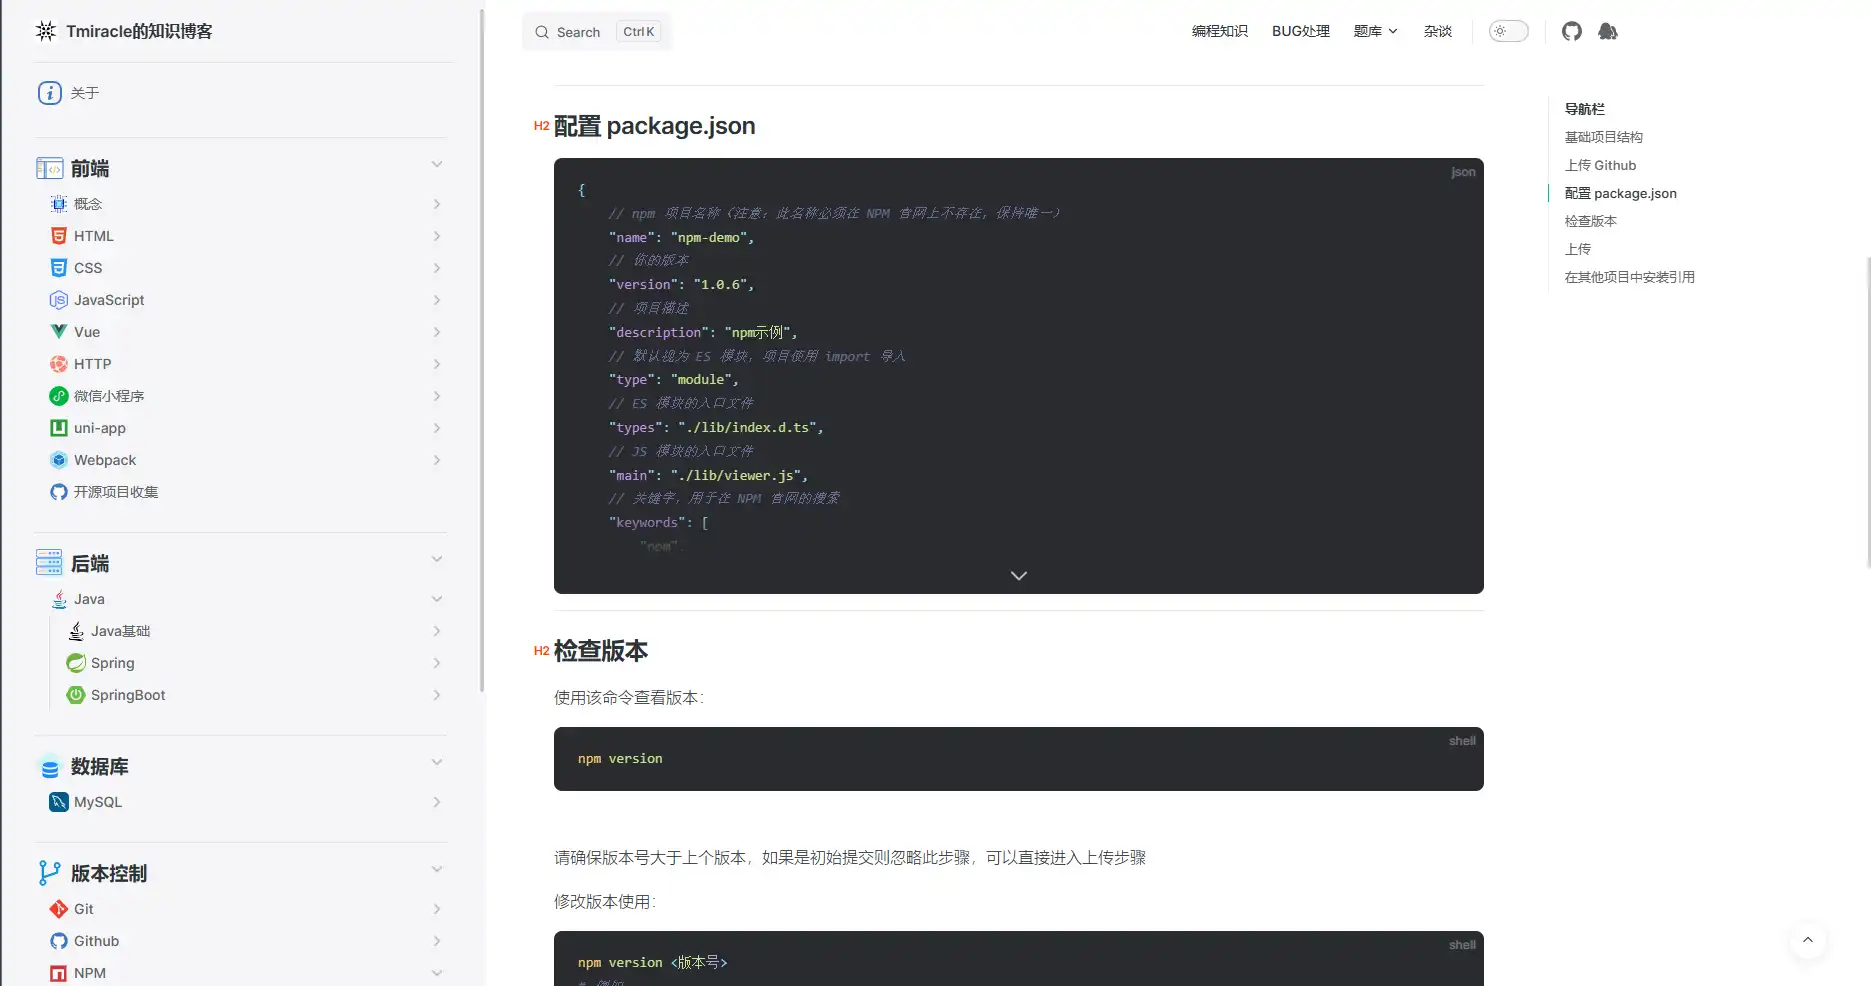Expand the package.json code block fully

coord(1019,575)
